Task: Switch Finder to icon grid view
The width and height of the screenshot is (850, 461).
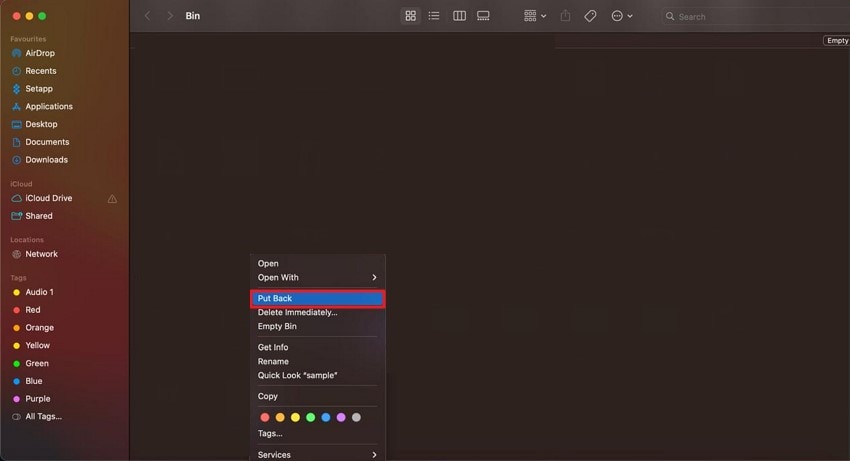Action: point(410,16)
